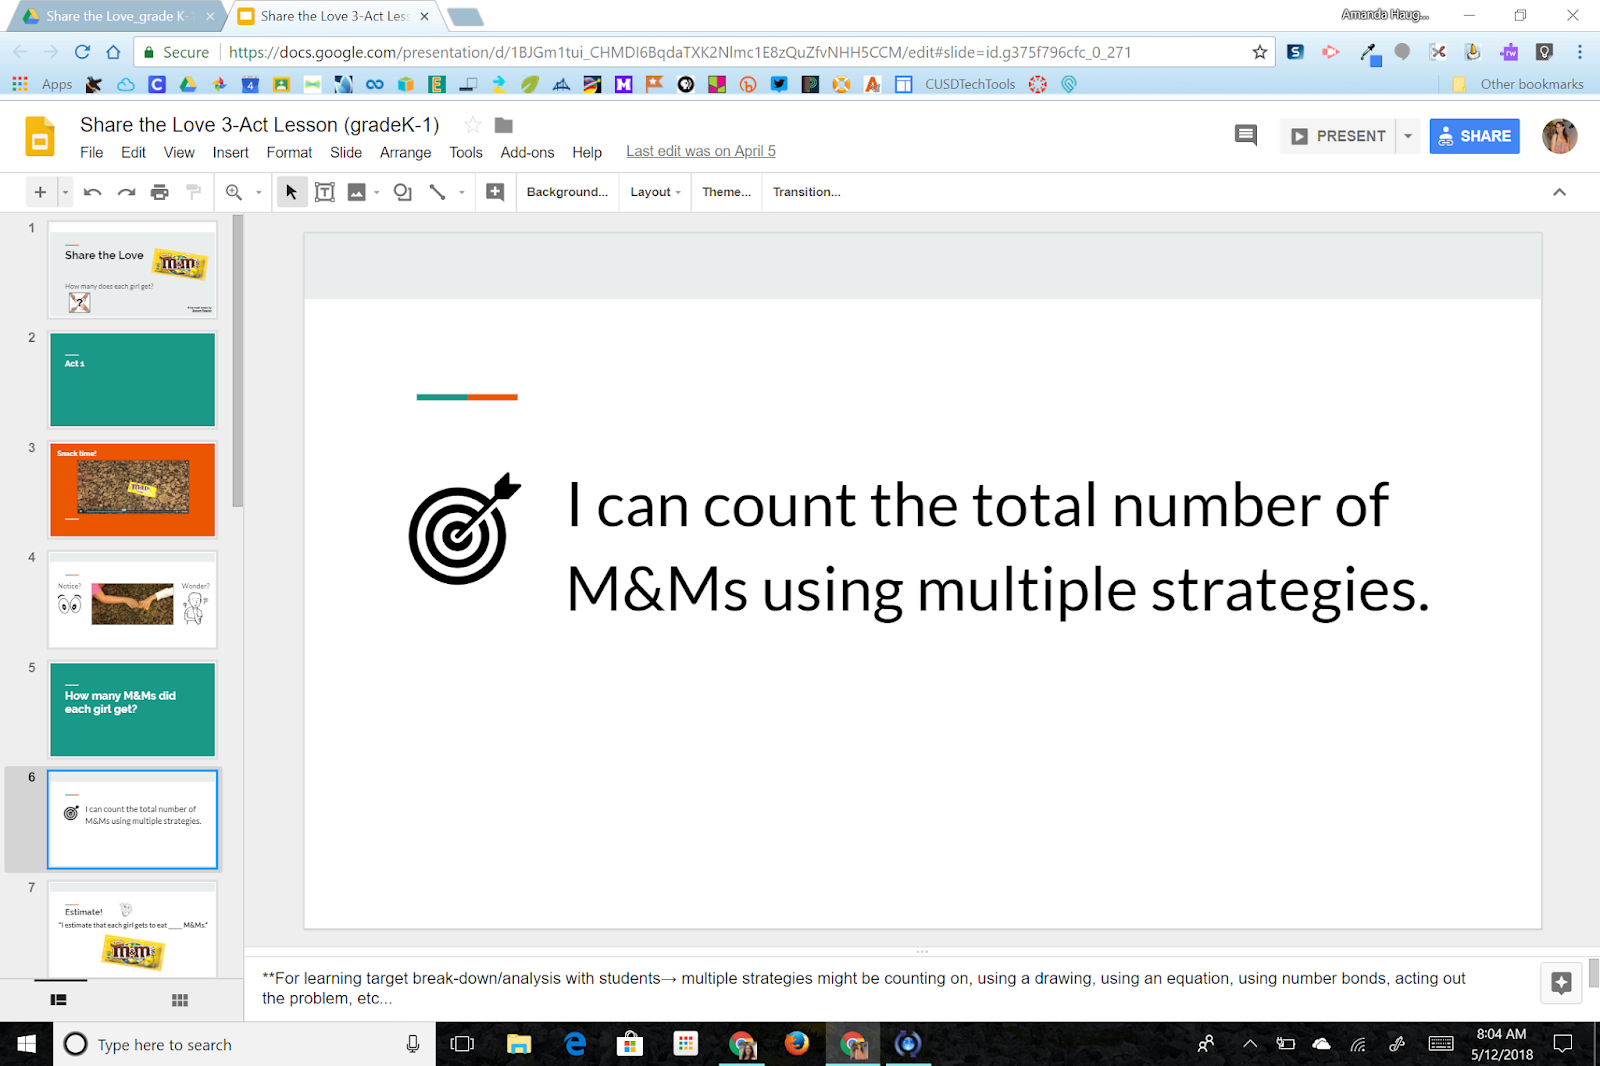This screenshot has width=1600, height=1066.
Task: Collapse the menus with the up chevron
Action: tap(1559, 192)
